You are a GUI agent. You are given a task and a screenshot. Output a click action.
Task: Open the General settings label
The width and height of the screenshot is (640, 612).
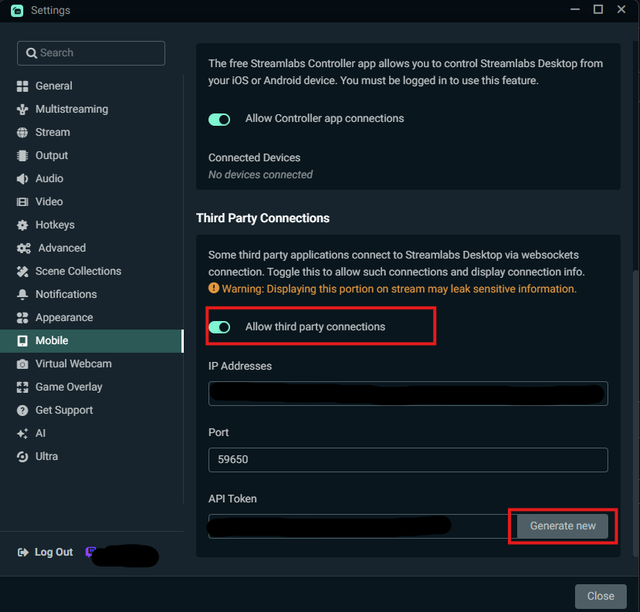[x=54, y=86]
